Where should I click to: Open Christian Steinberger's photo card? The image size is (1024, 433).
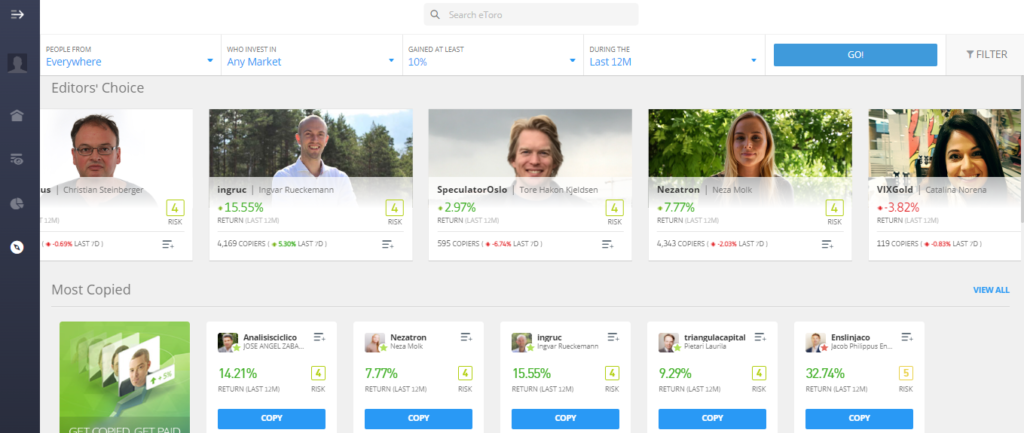[x=117, y=144]
